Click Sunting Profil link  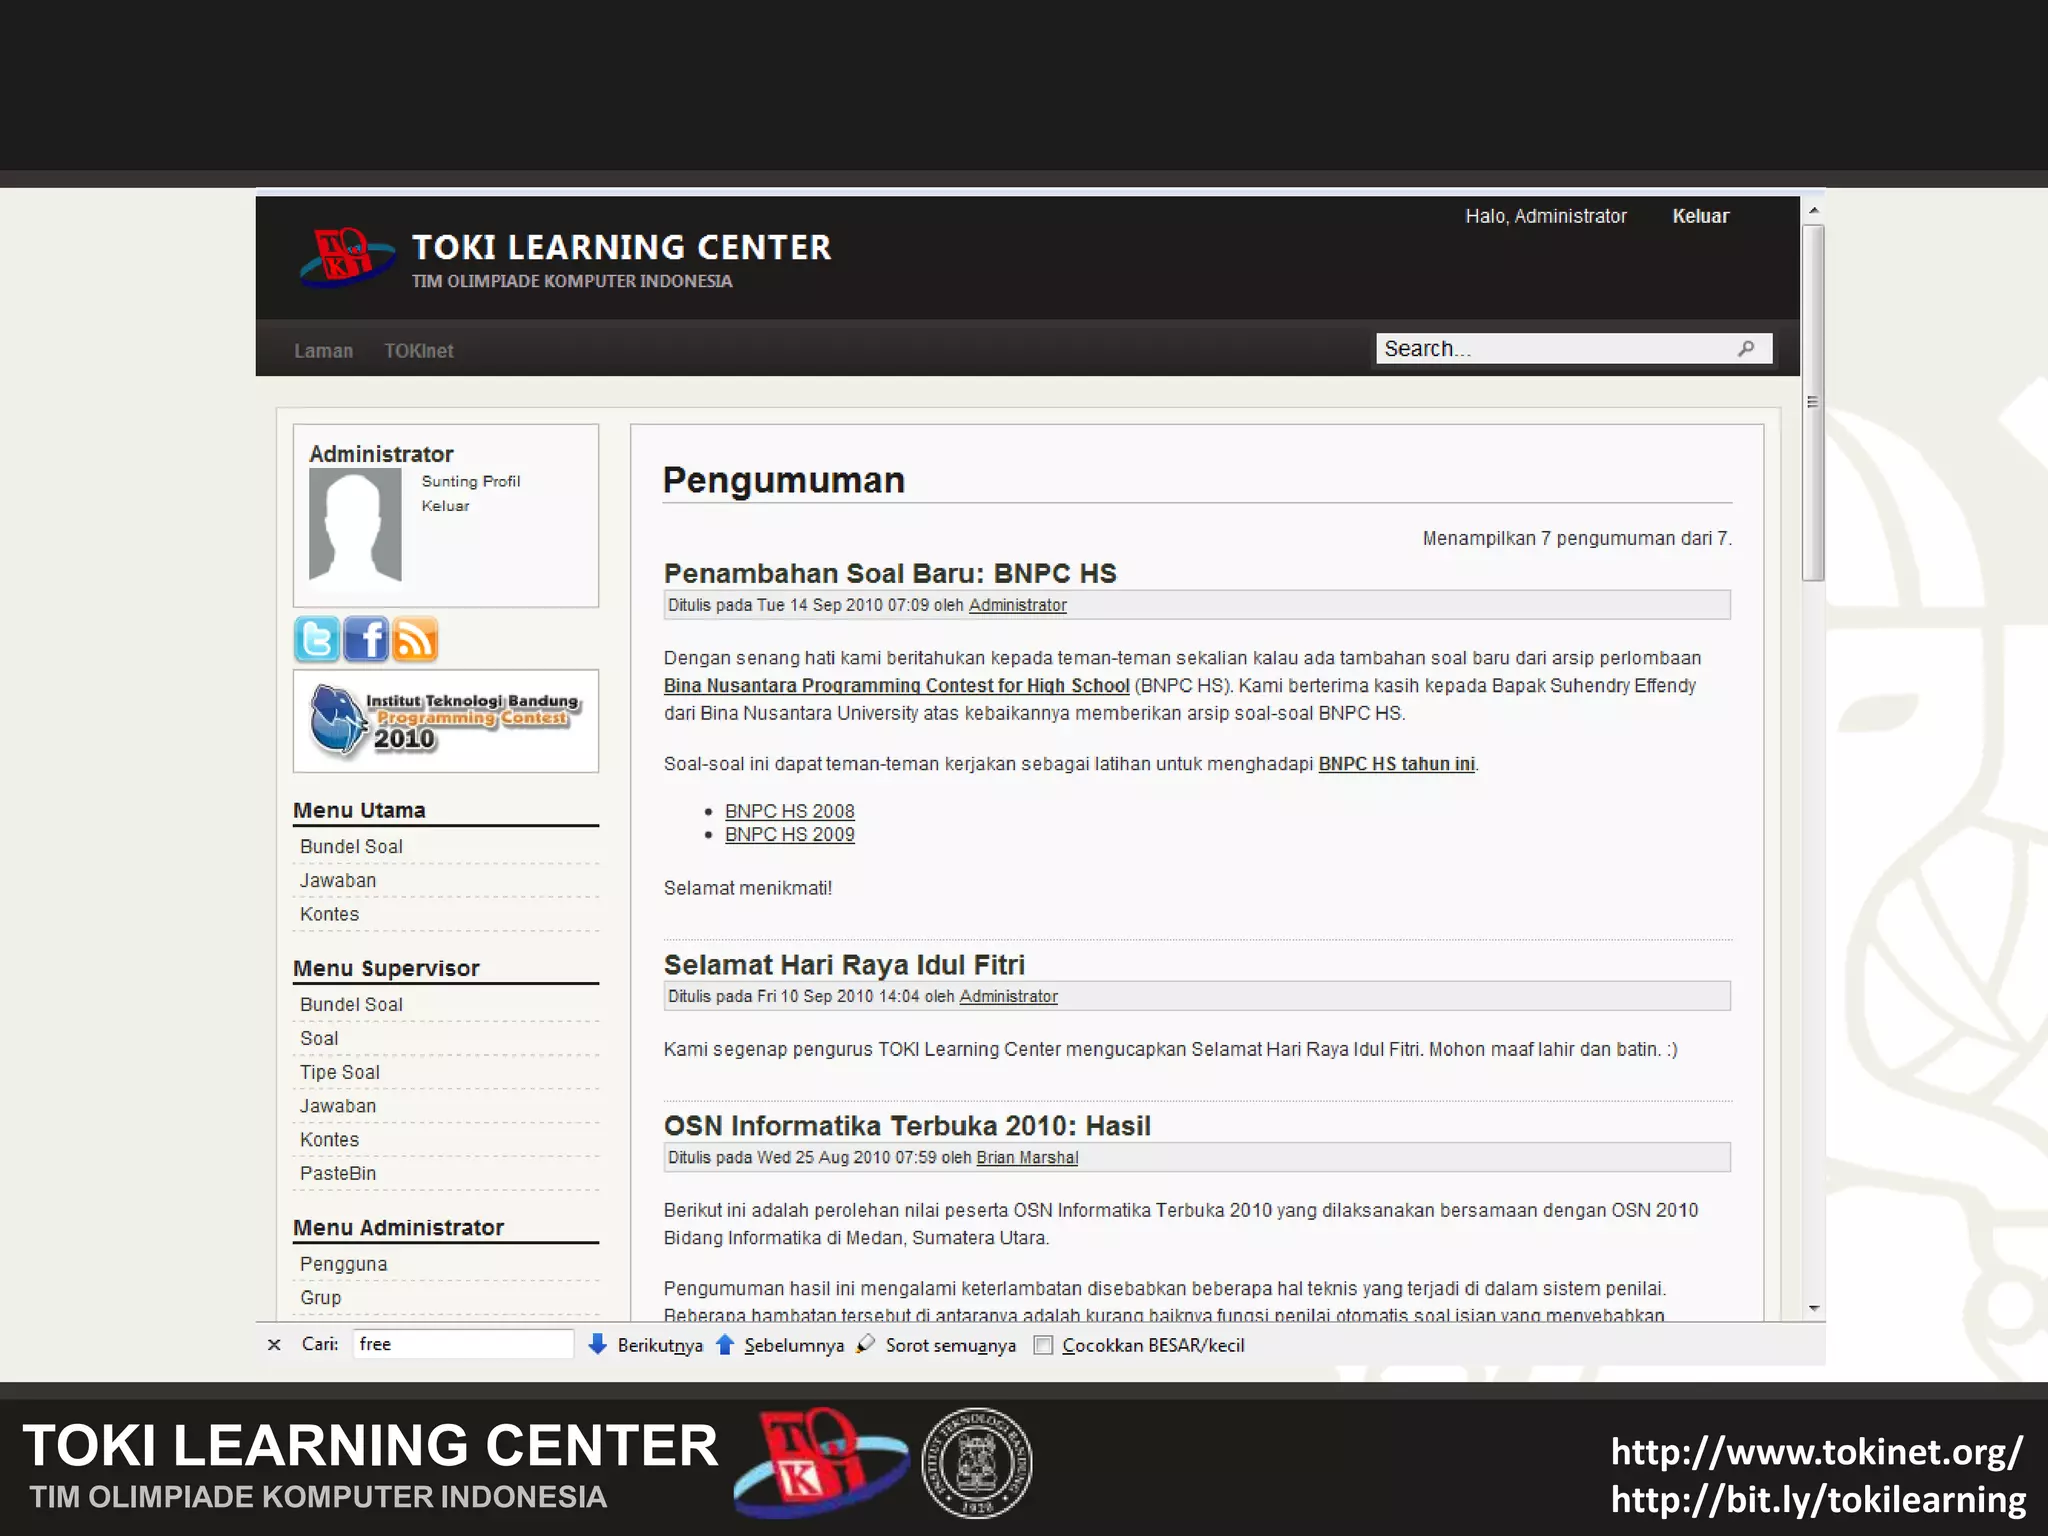pos(470,481)
